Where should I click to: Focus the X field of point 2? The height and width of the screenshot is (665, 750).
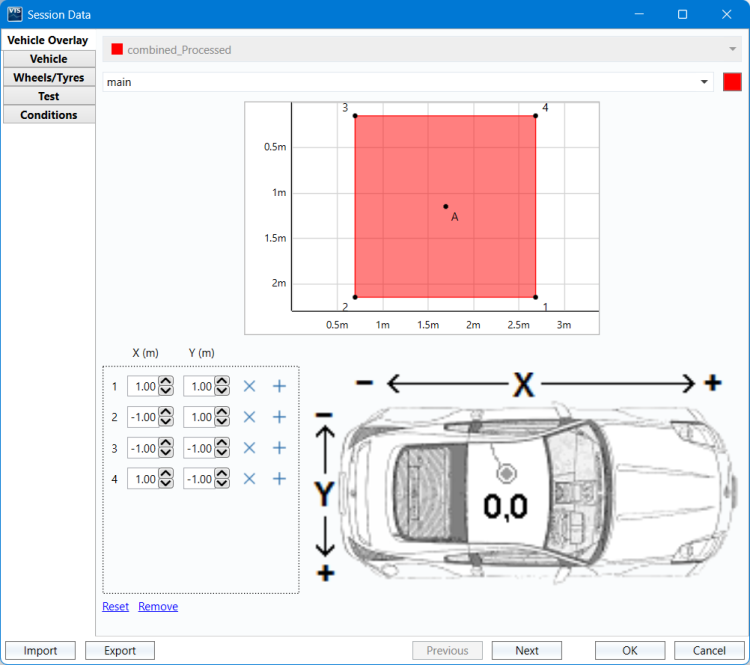pyautogui.click(x=143, y=417)
